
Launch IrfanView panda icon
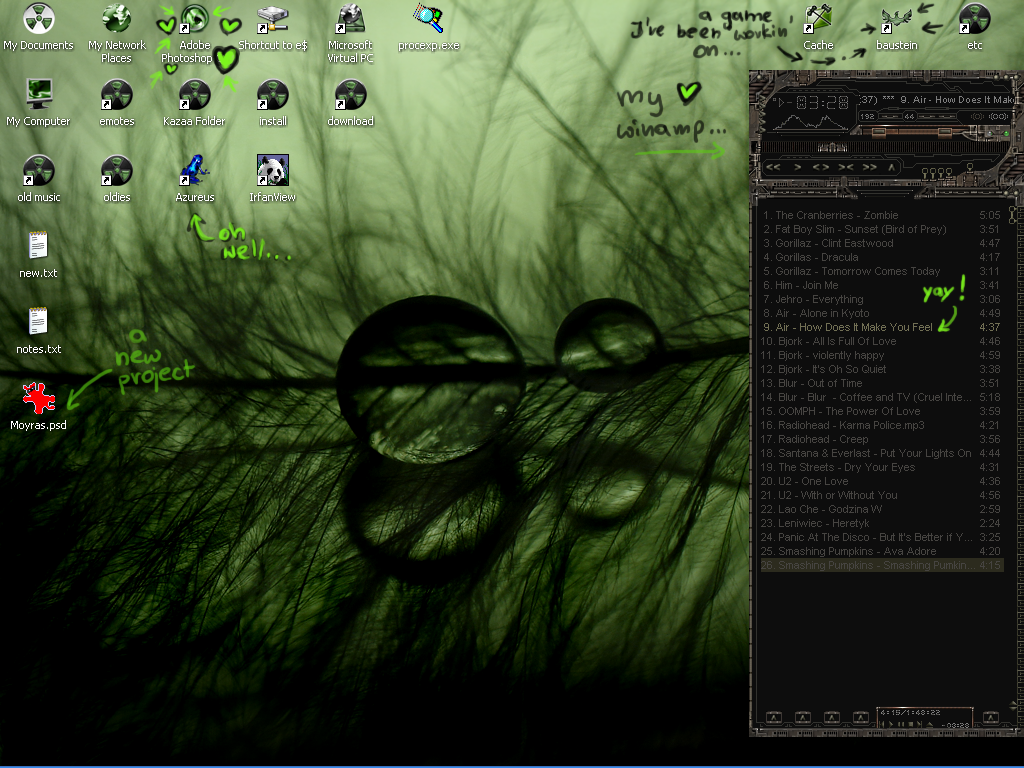click(272, 179)
